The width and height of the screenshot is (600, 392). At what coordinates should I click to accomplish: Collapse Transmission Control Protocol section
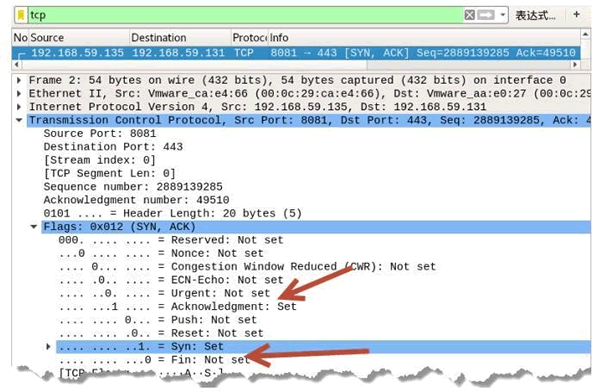19,120
